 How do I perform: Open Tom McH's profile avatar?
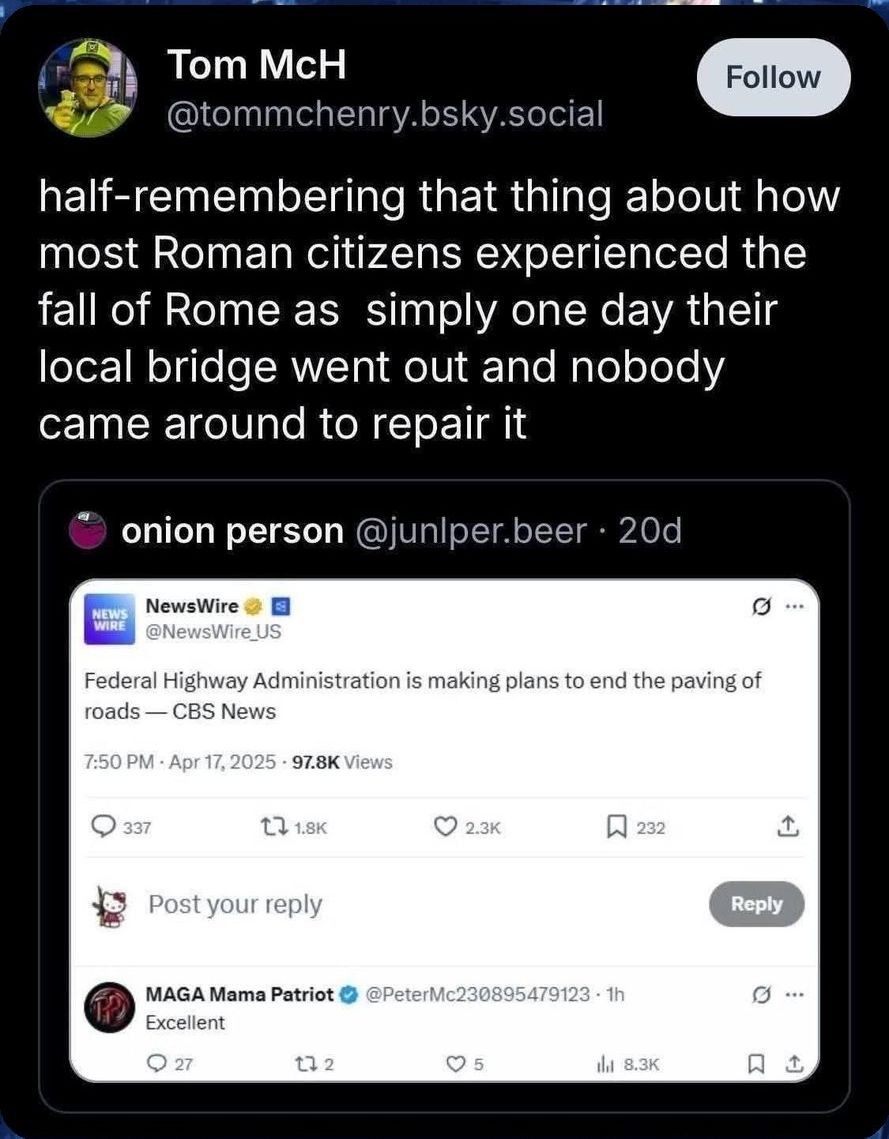87,89
